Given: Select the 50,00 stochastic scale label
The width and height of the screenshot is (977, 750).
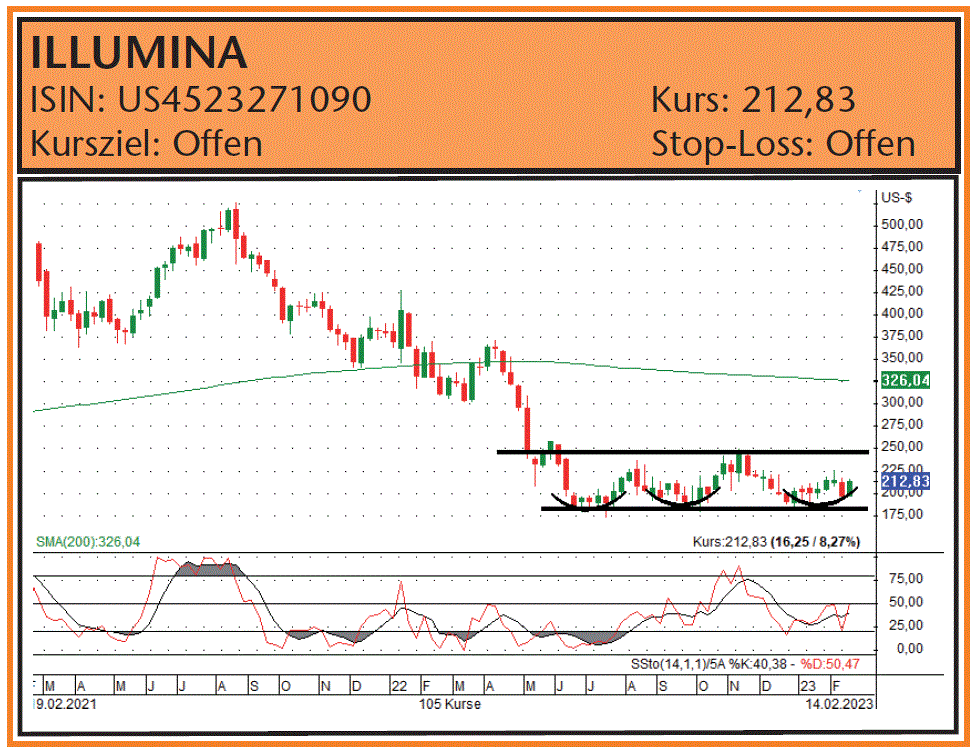Looking at the screenshot, I should pos(906,602).
